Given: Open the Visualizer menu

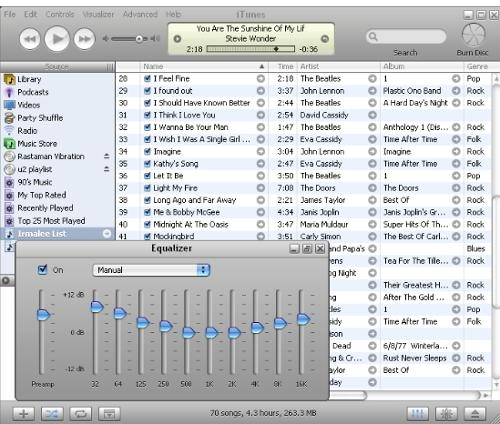Looking at the screenshot, I should (x=98, y=14).
